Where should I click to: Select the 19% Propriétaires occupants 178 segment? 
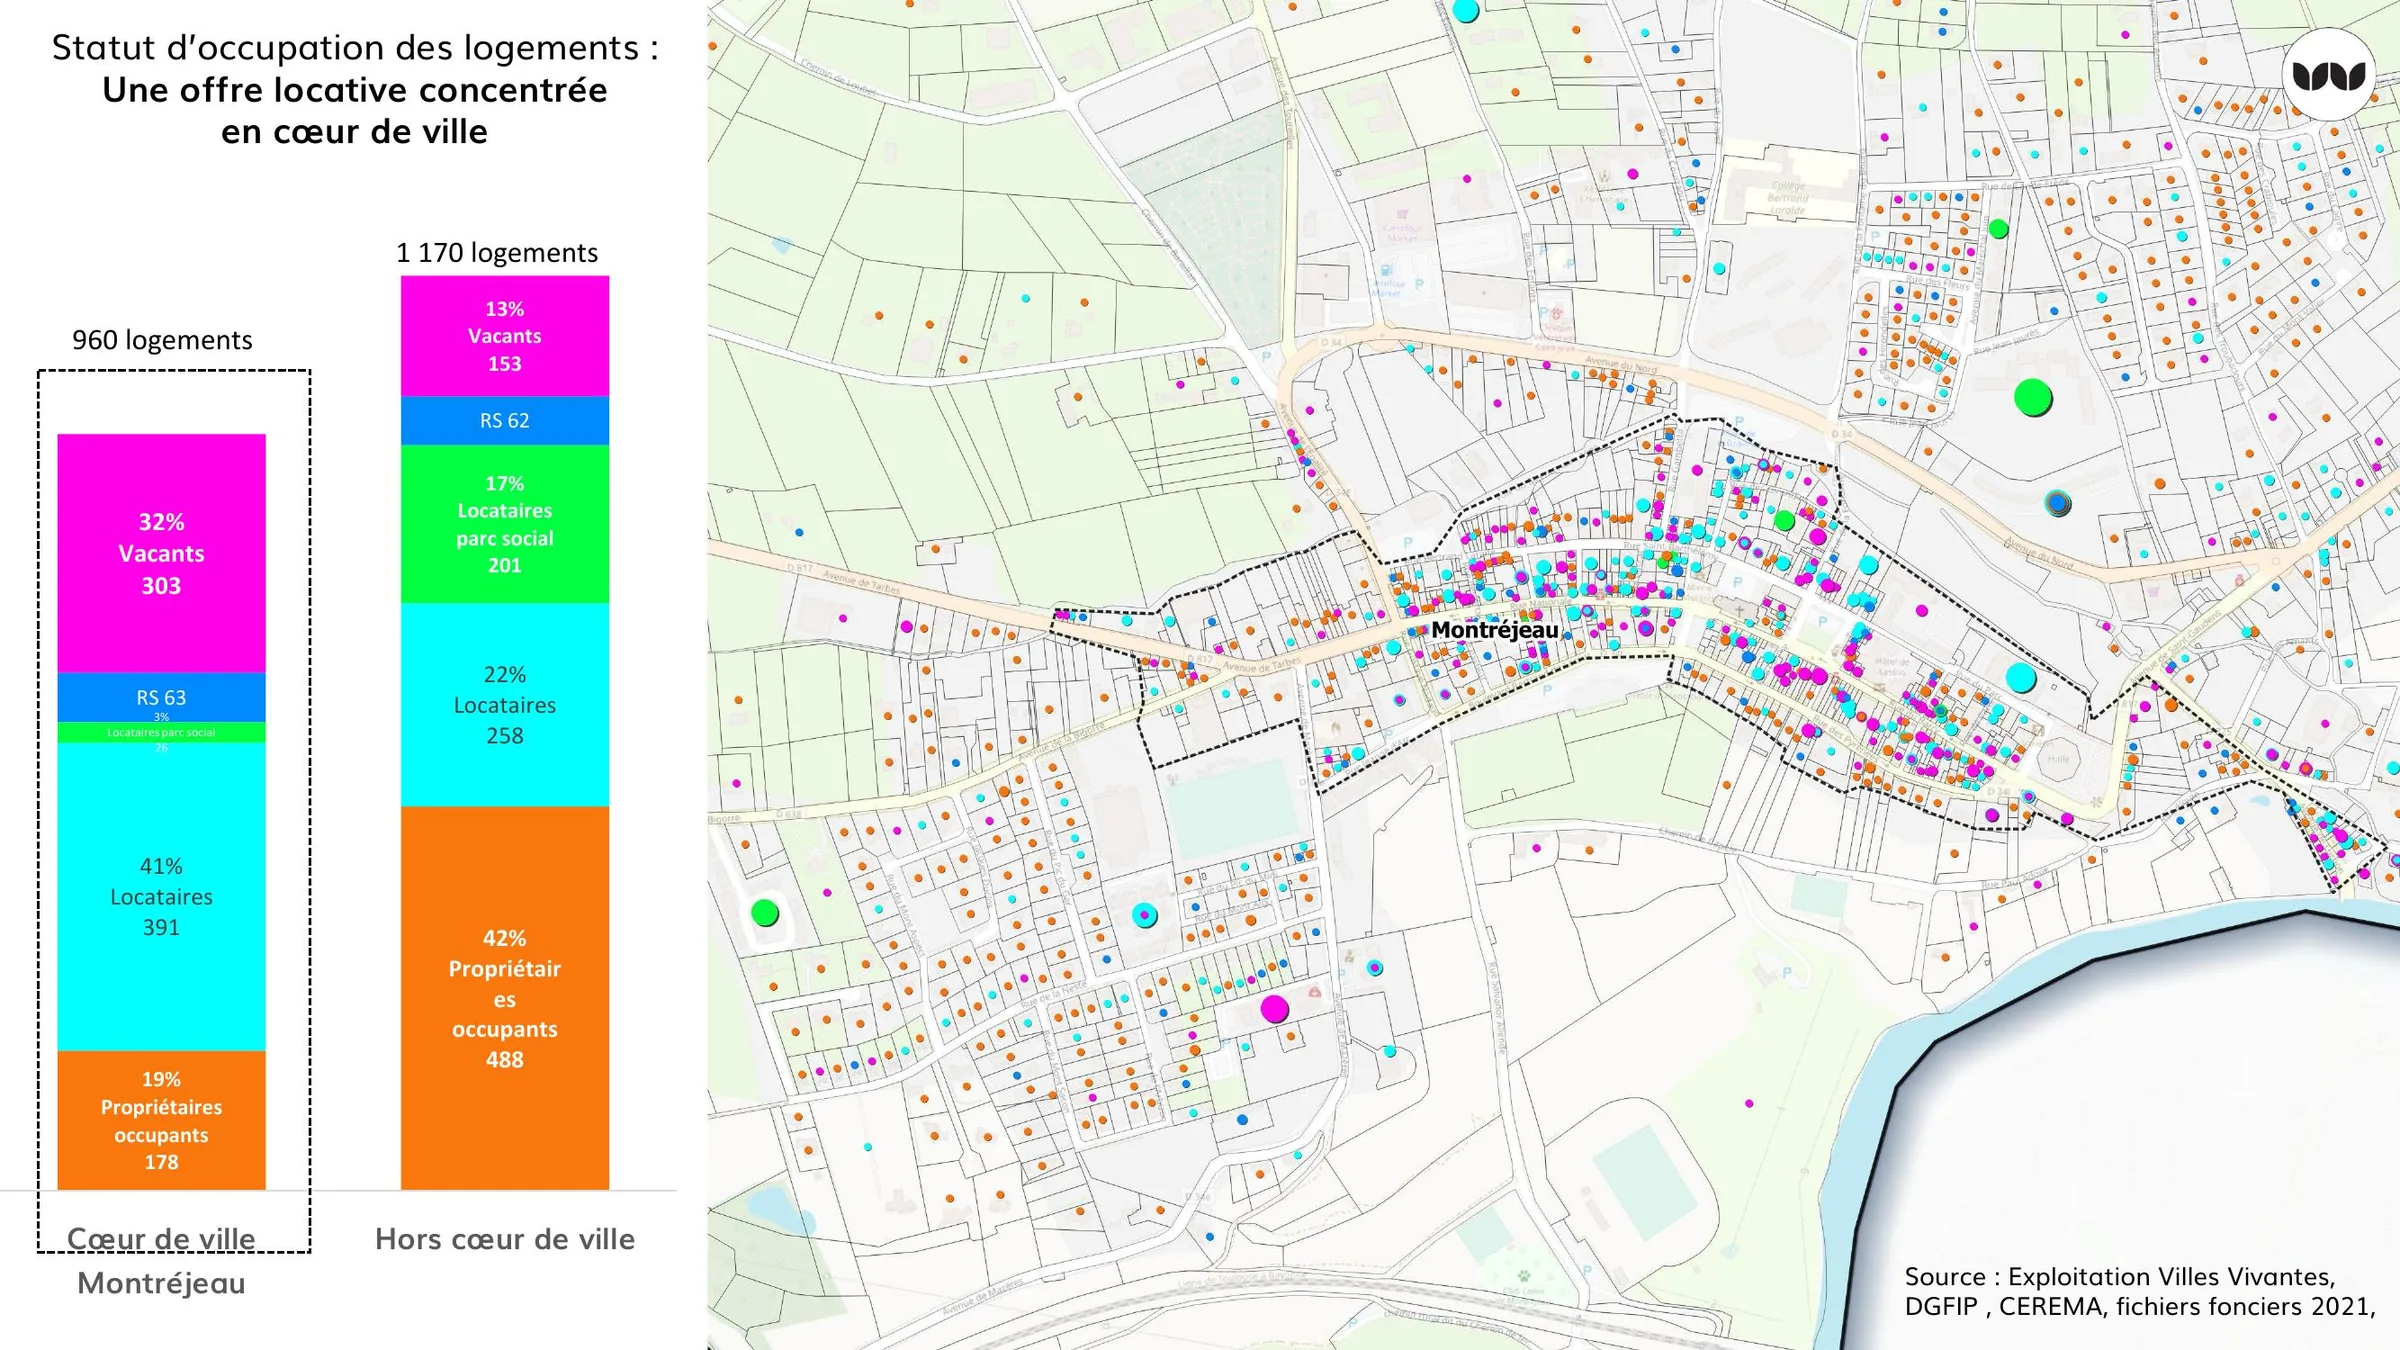pos(161,1120)
